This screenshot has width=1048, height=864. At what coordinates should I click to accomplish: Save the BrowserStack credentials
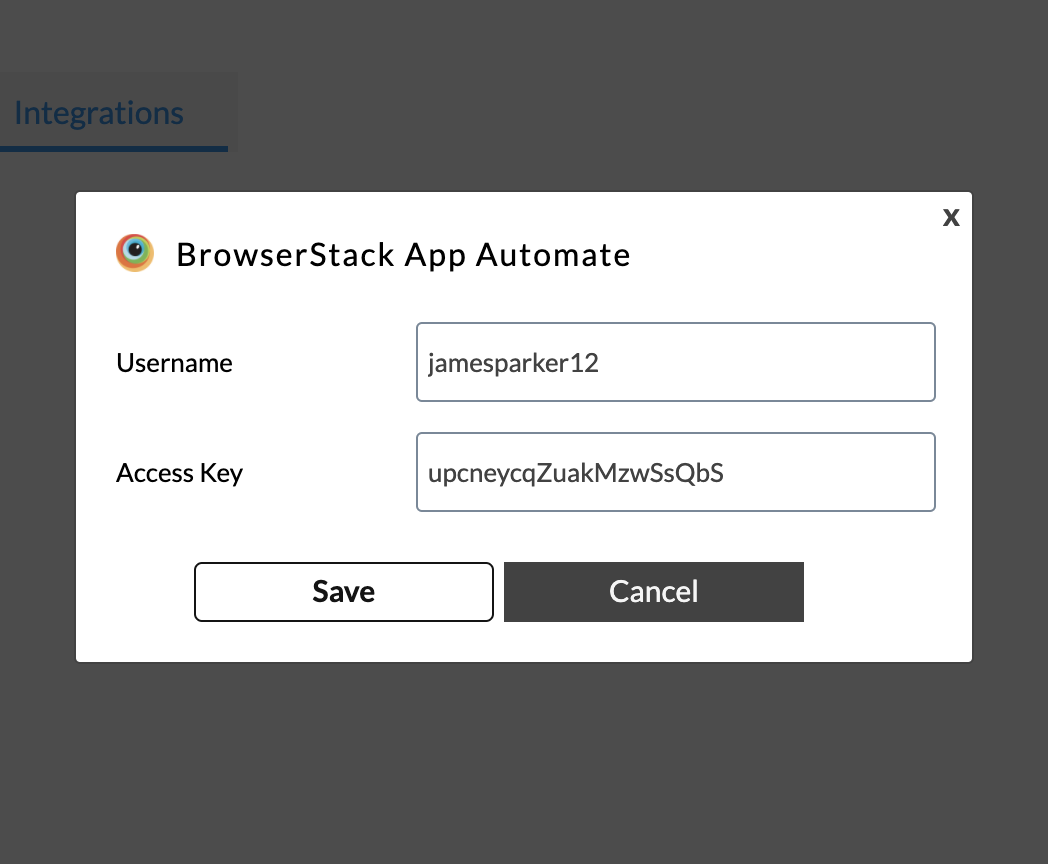344,592
